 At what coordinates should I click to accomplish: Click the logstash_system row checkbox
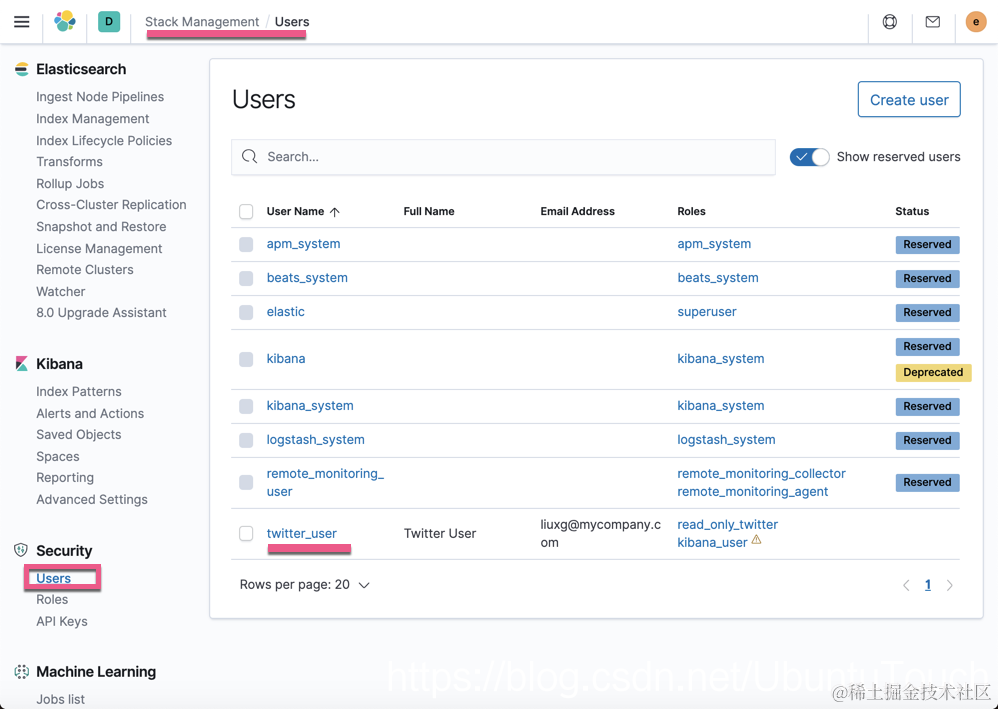coord(246,440)
